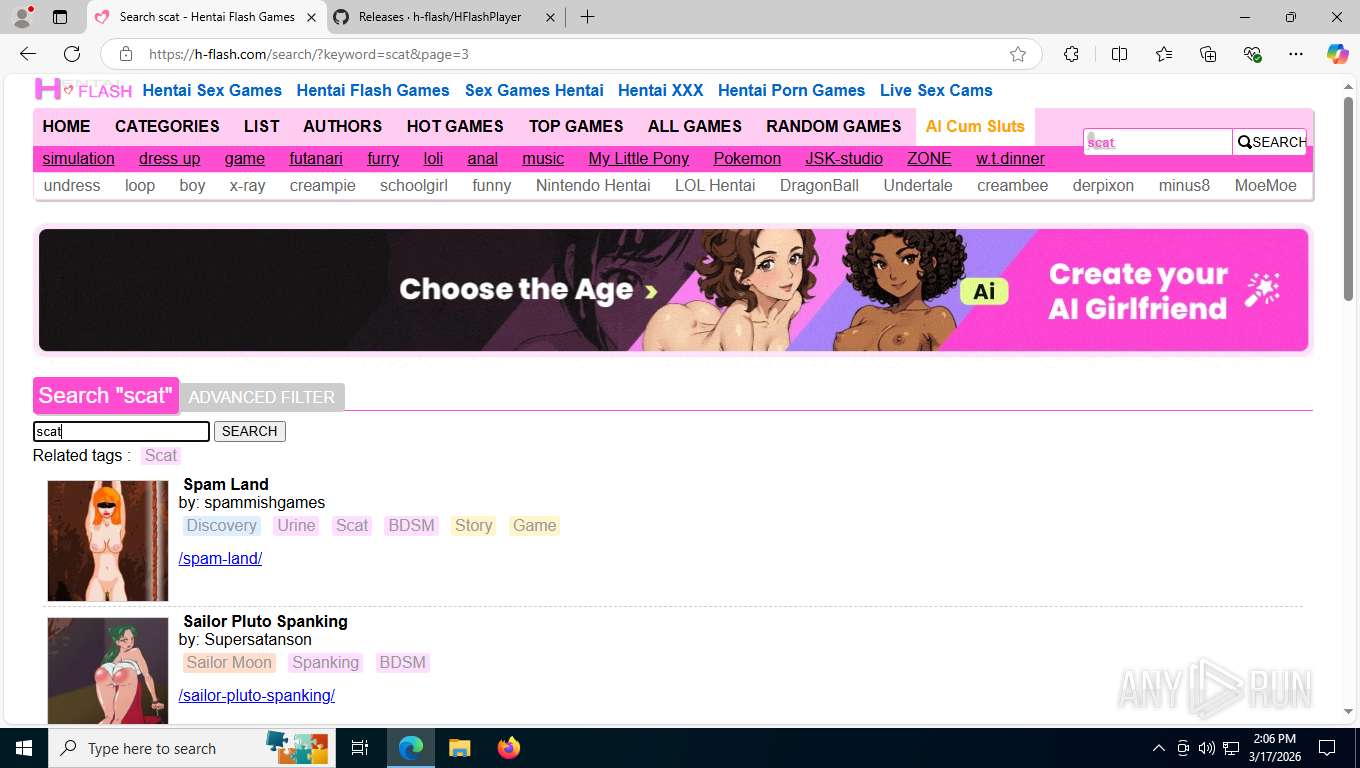Click the header search text box
Image resolution: width=1360 pixels, height=768 pixels.
click(1158, 142)
